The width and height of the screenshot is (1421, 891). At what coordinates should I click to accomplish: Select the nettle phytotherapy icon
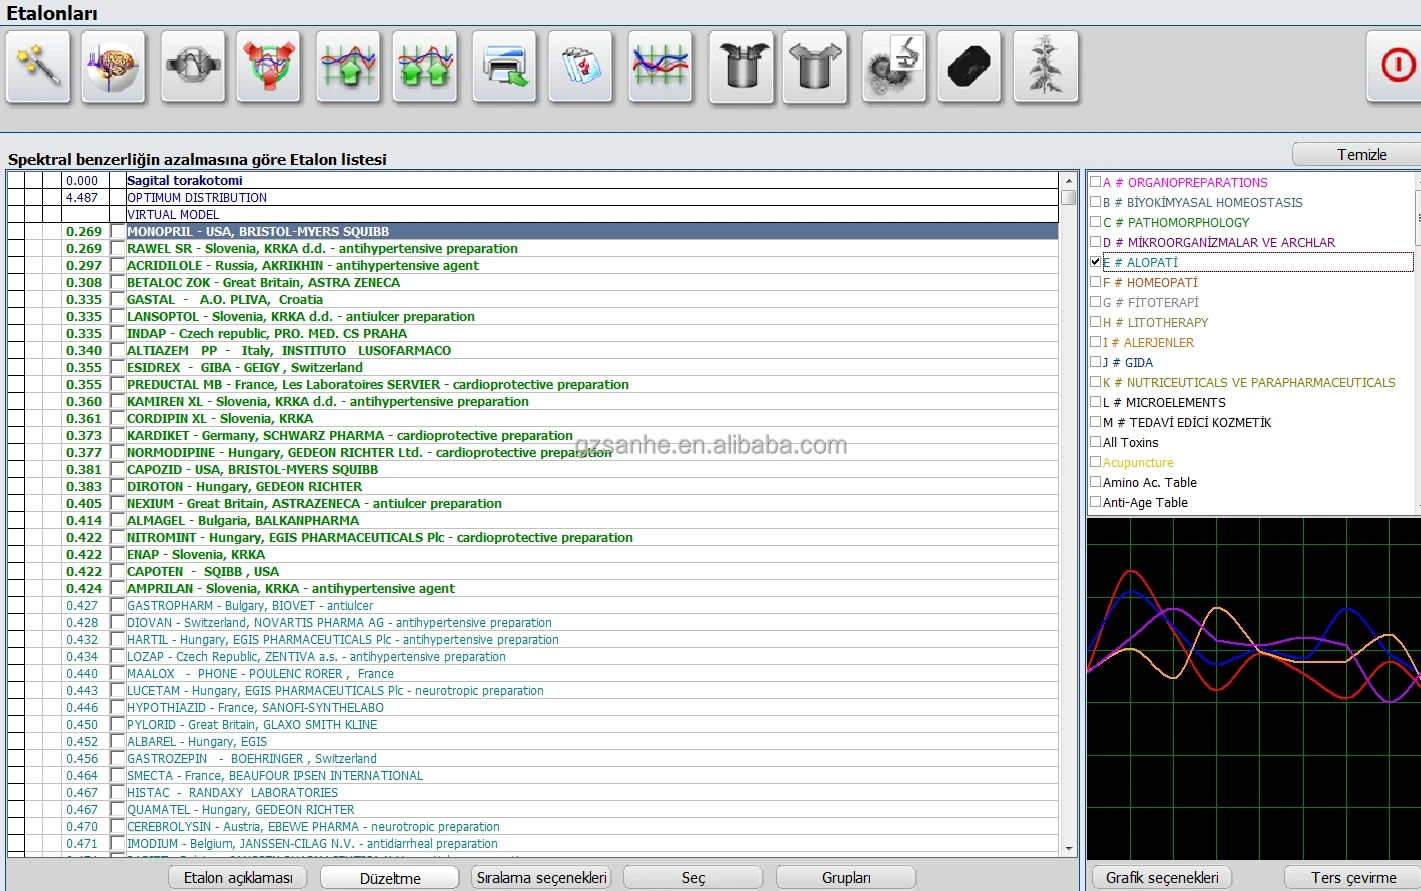pos(1046,66)
